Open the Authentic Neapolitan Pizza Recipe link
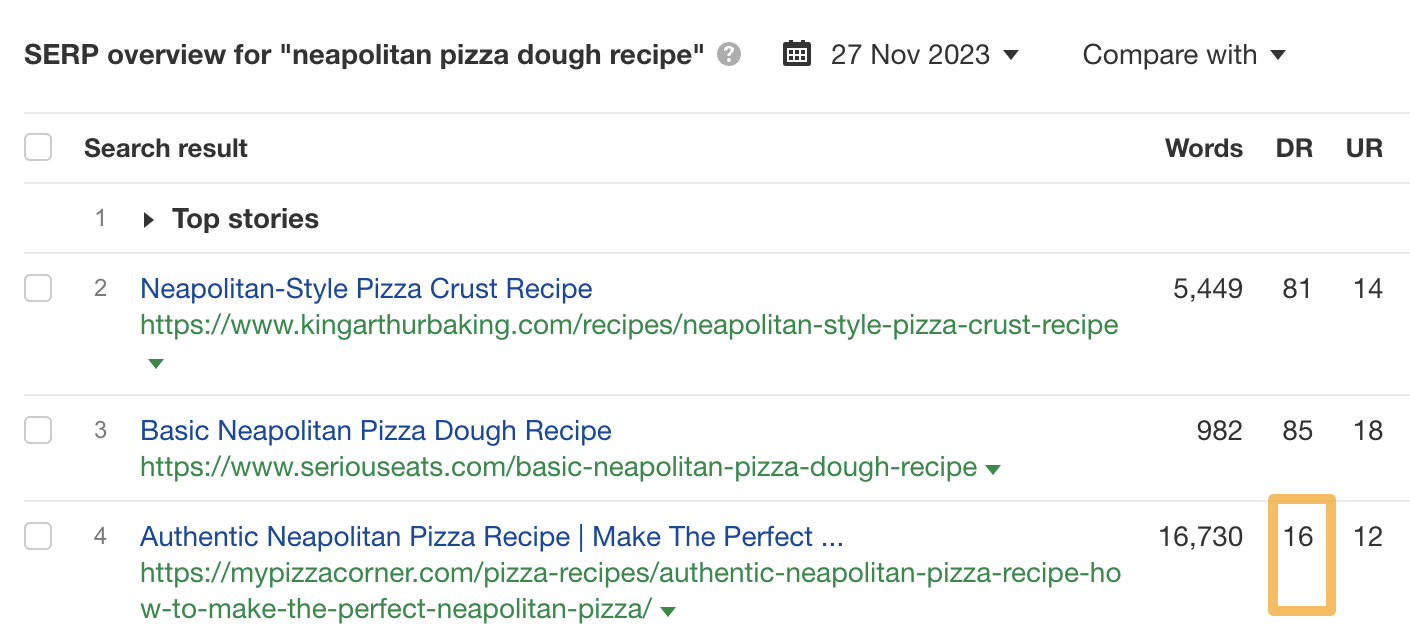 pos(492,537)
